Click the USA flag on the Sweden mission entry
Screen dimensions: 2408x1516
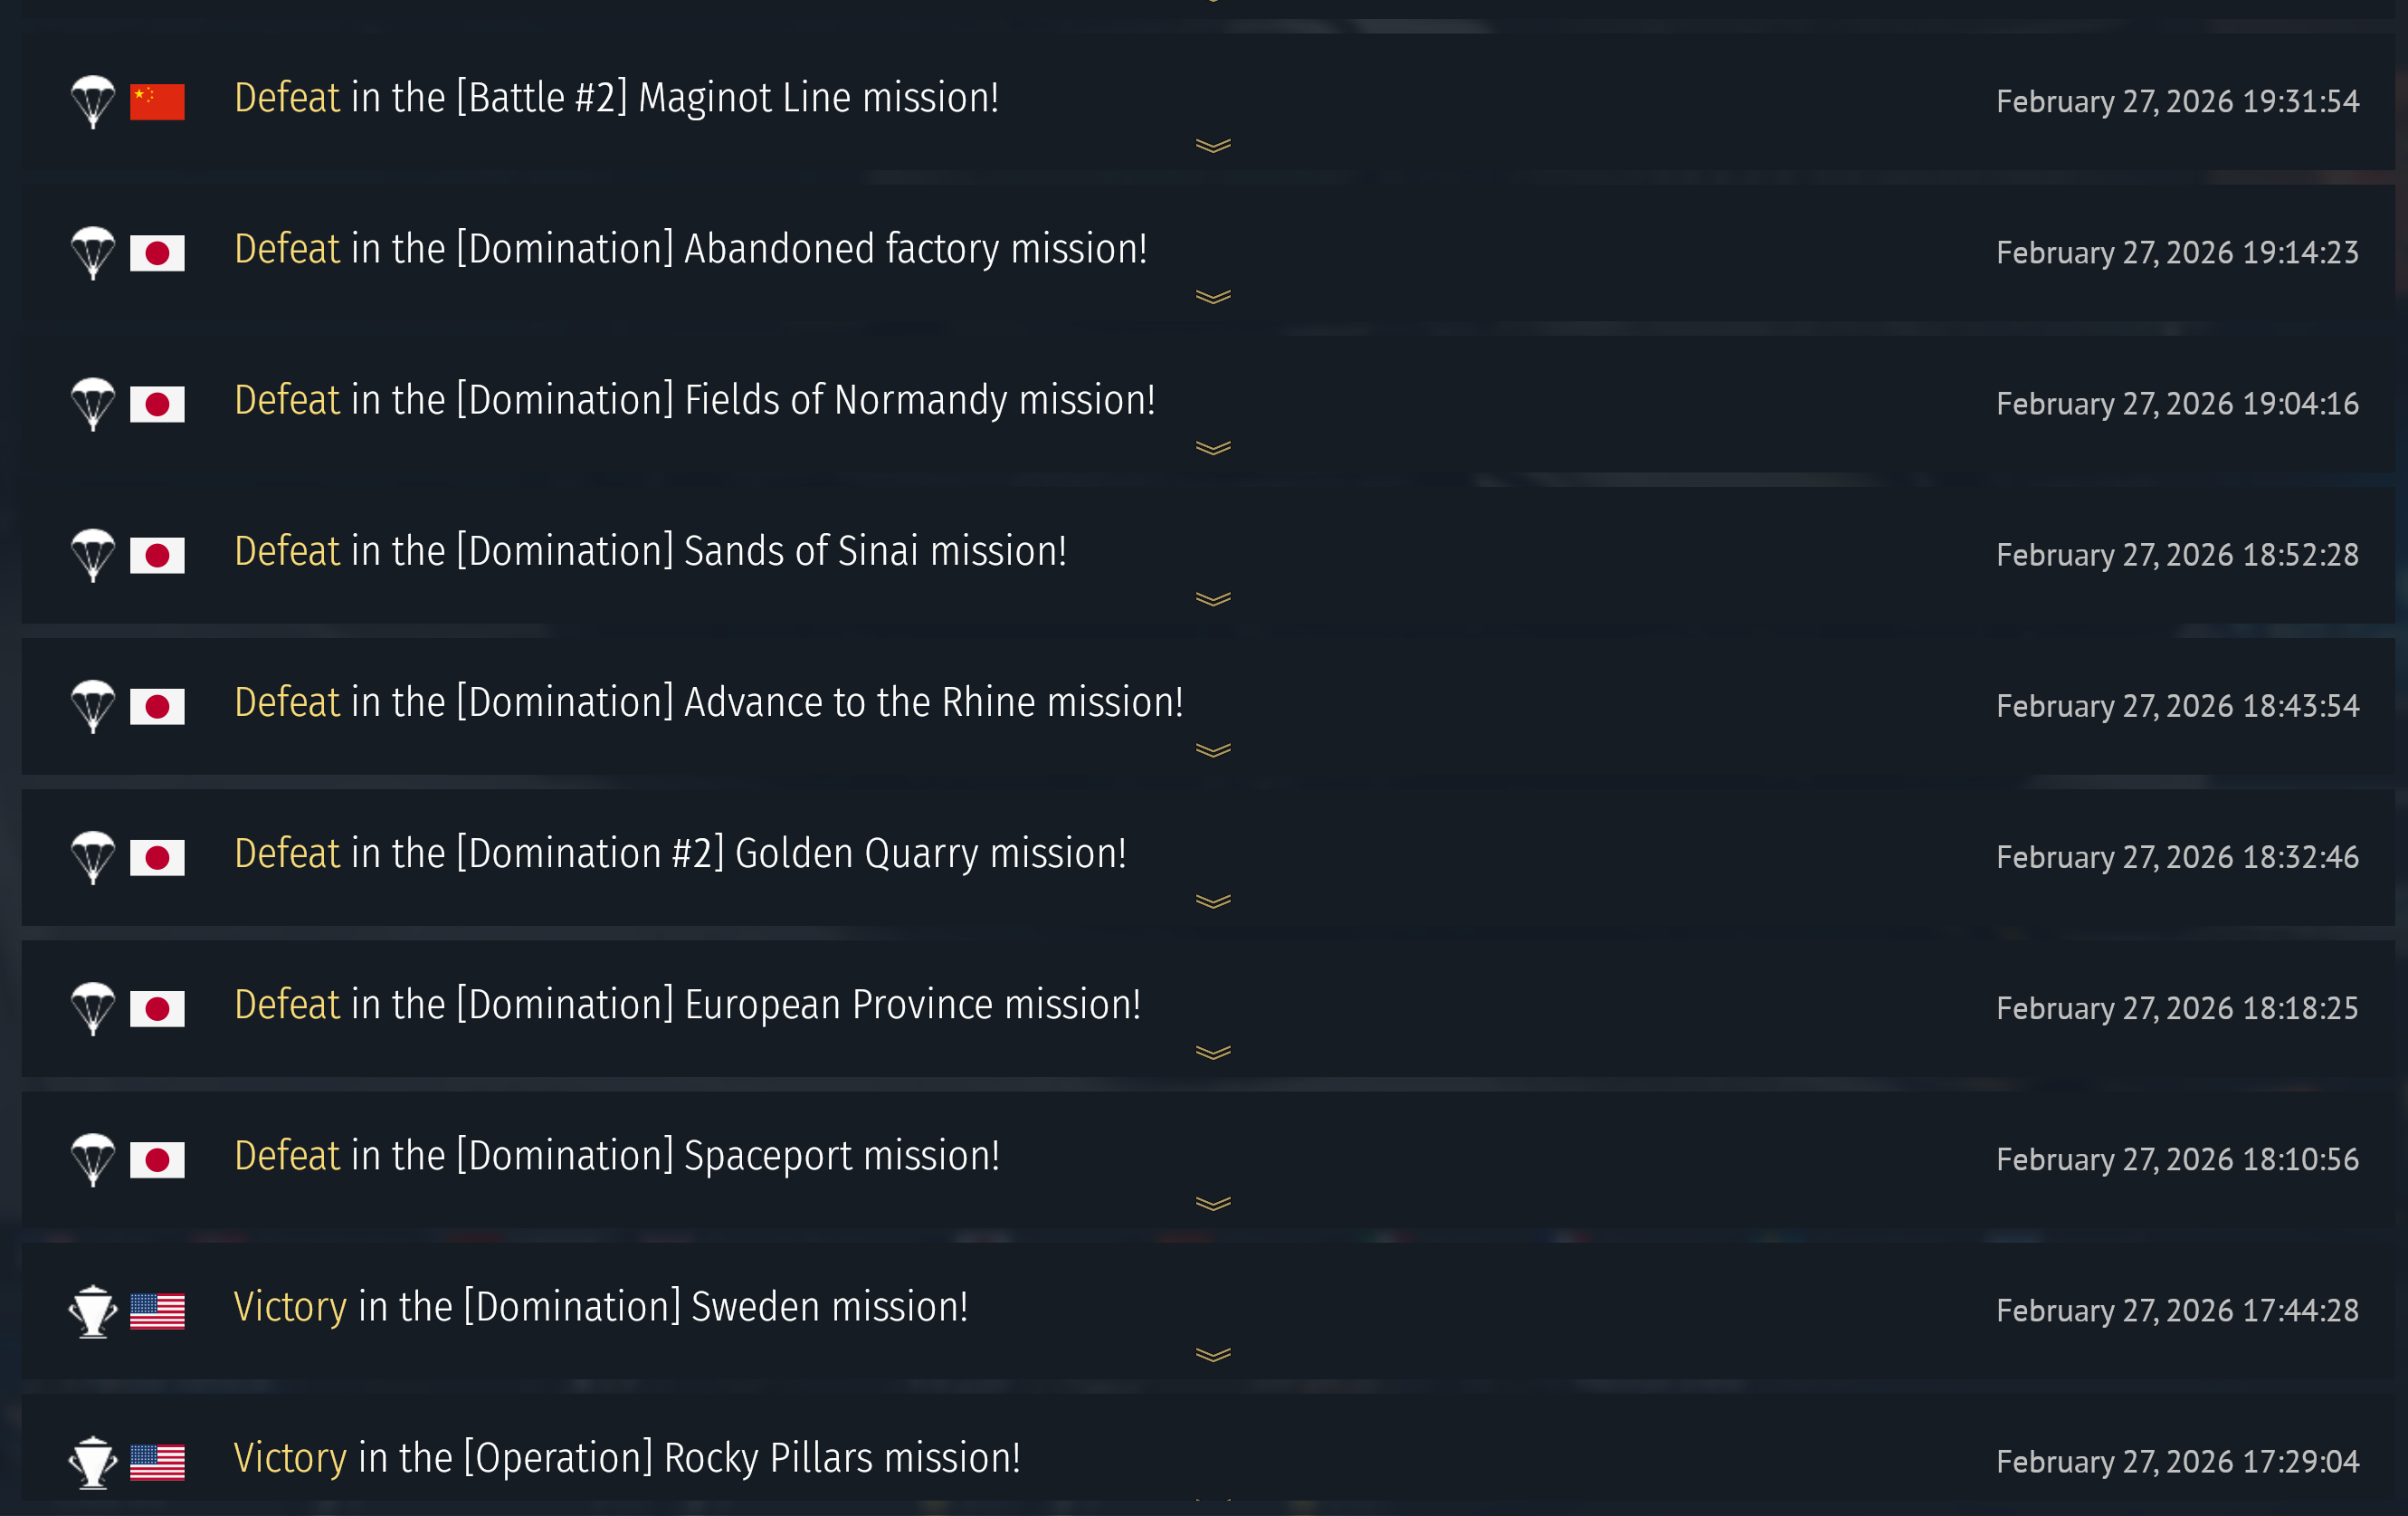(x=157, y=1310)
